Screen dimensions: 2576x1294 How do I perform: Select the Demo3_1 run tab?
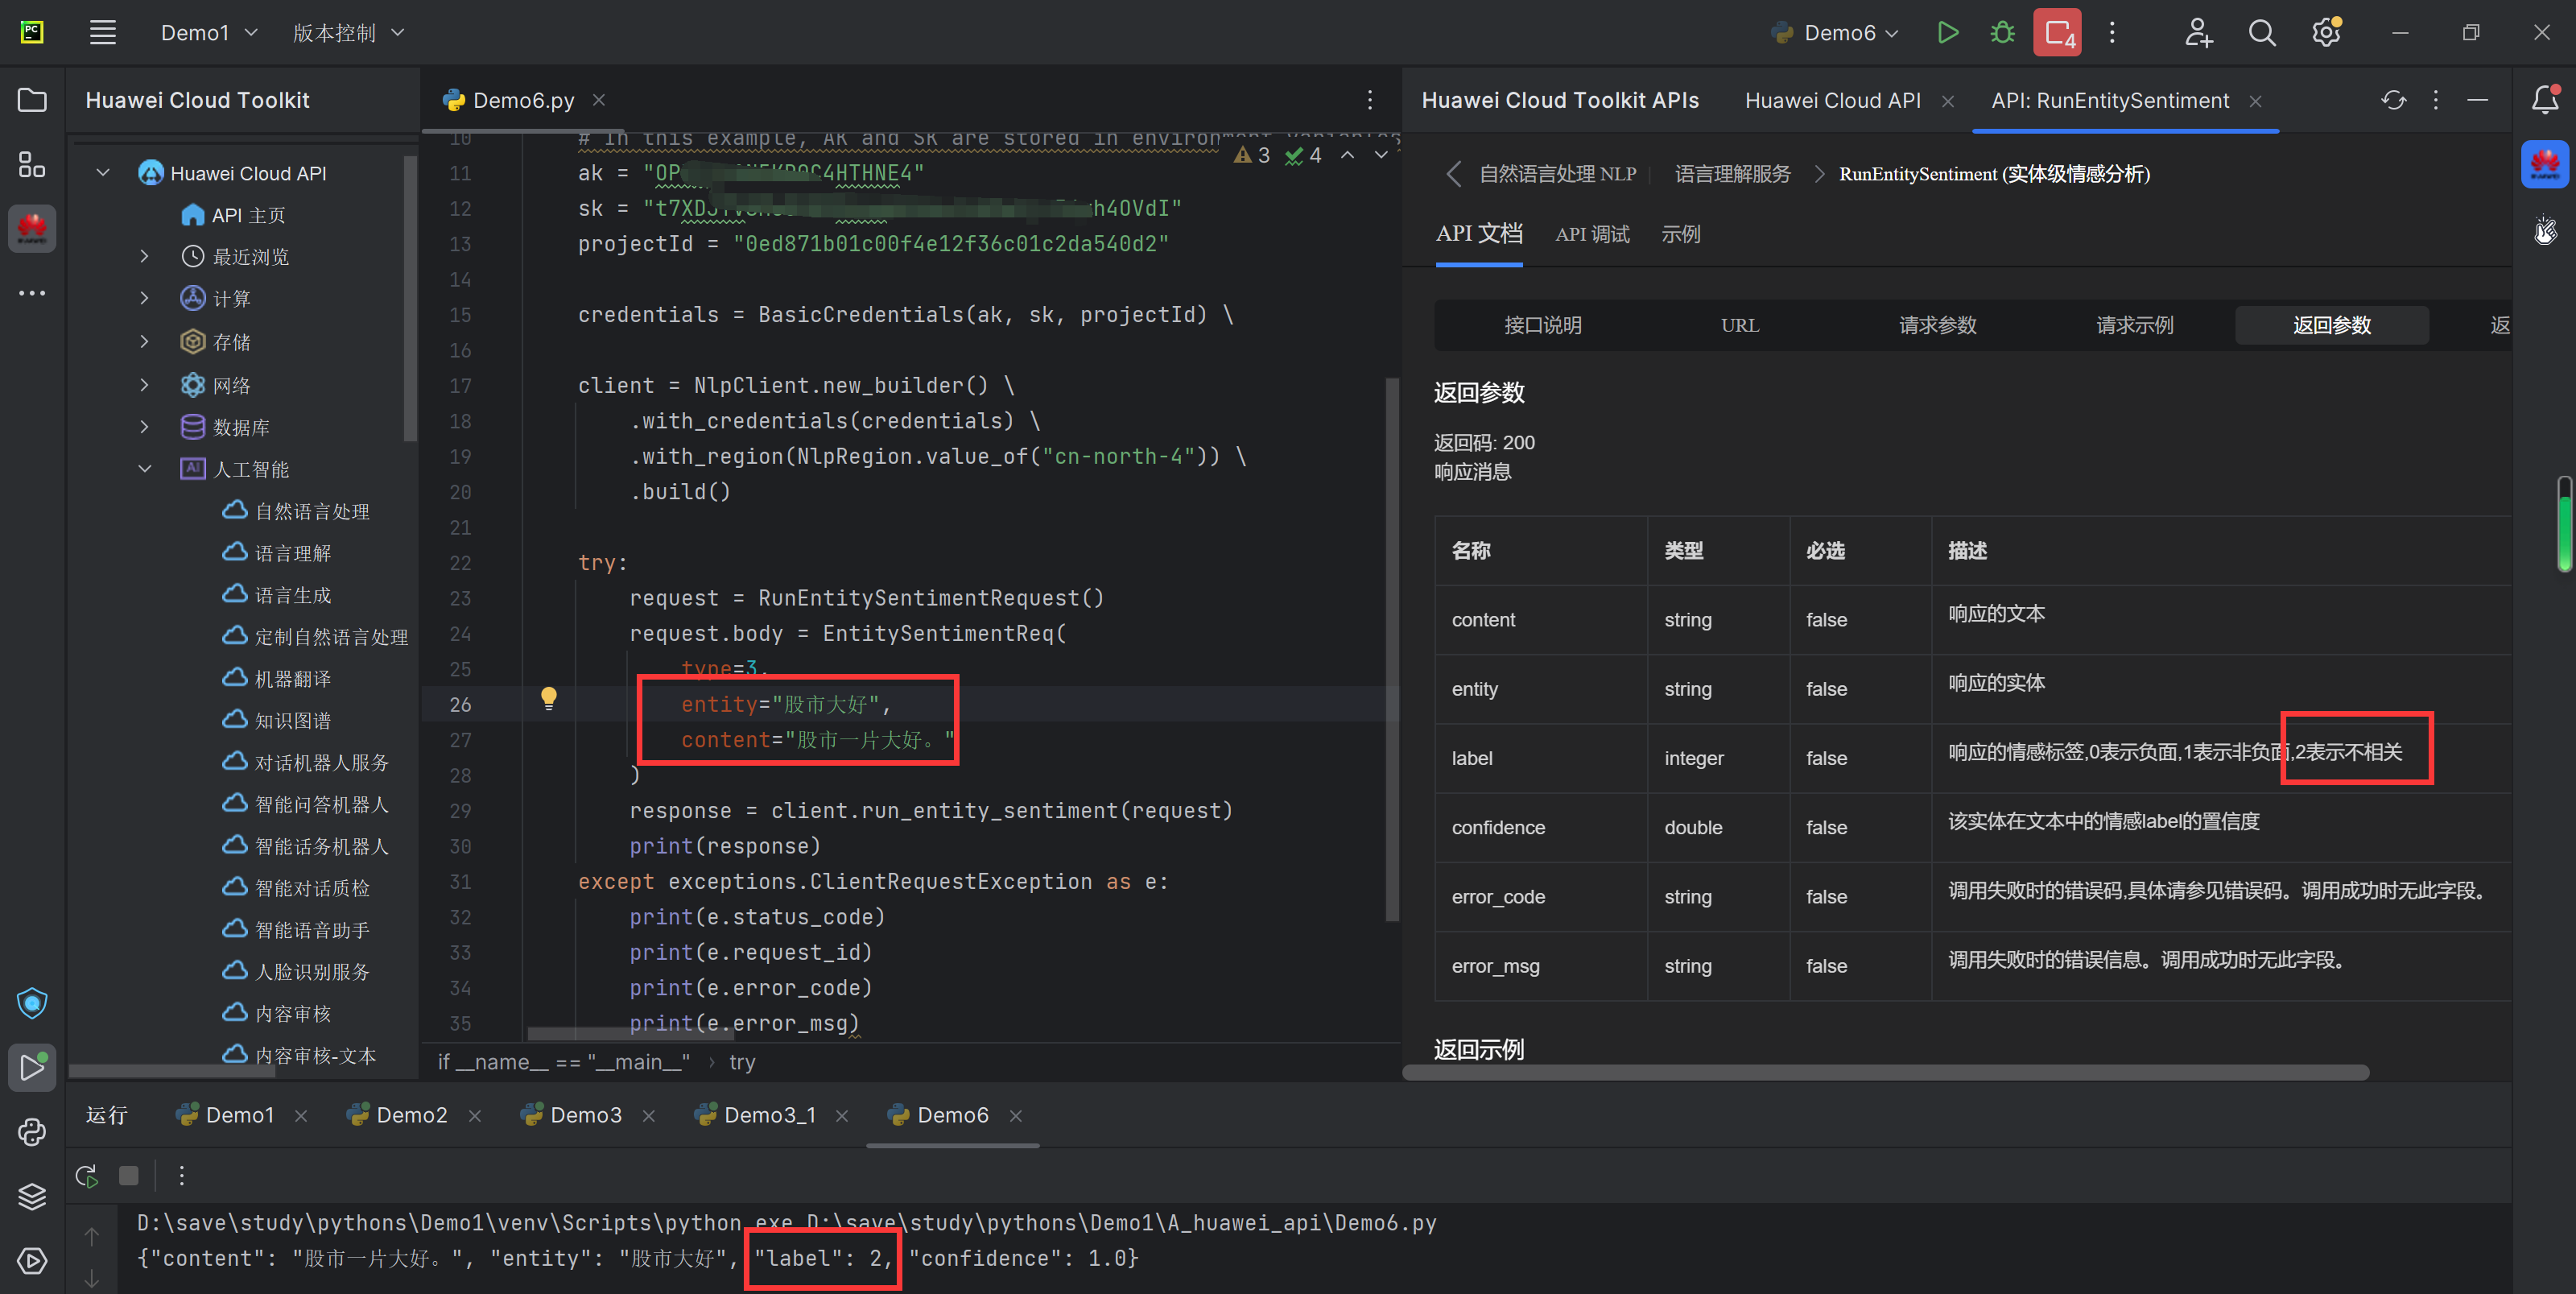tap(769, 1115)
